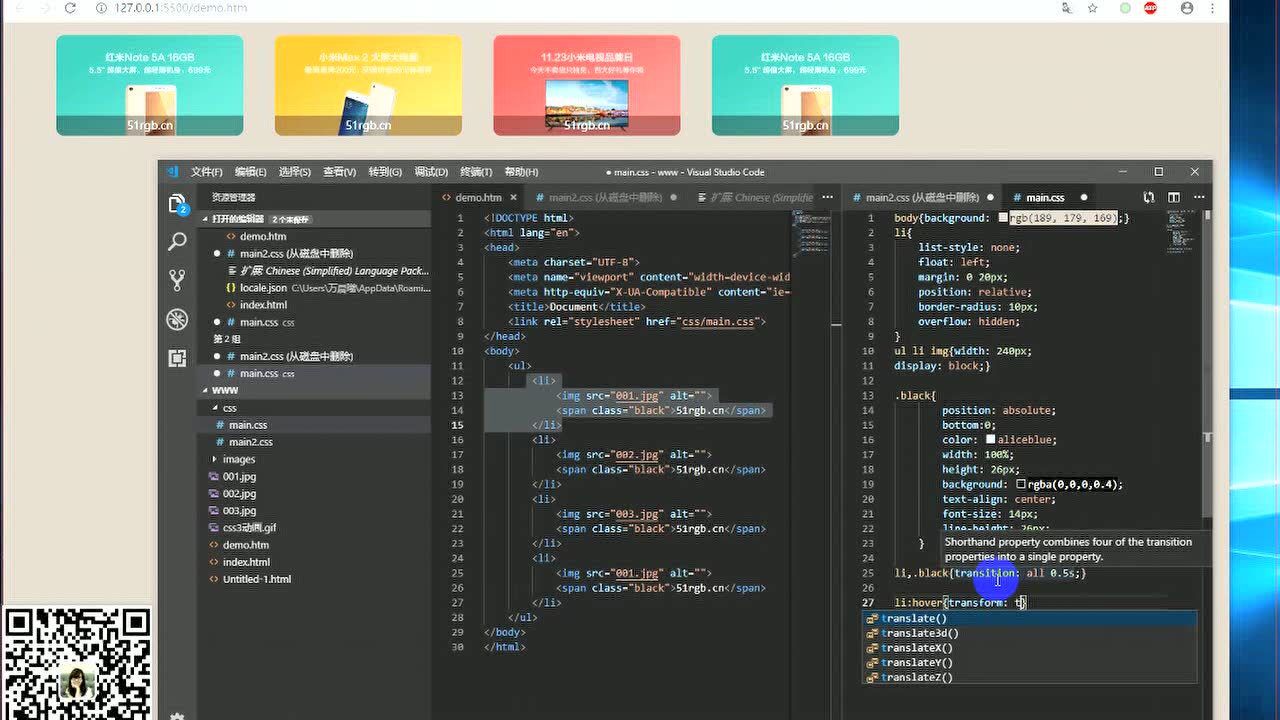Click the 小米Max 2 yellow product card
This screenshot has height=720, width=1280.
tap(368, 85)
